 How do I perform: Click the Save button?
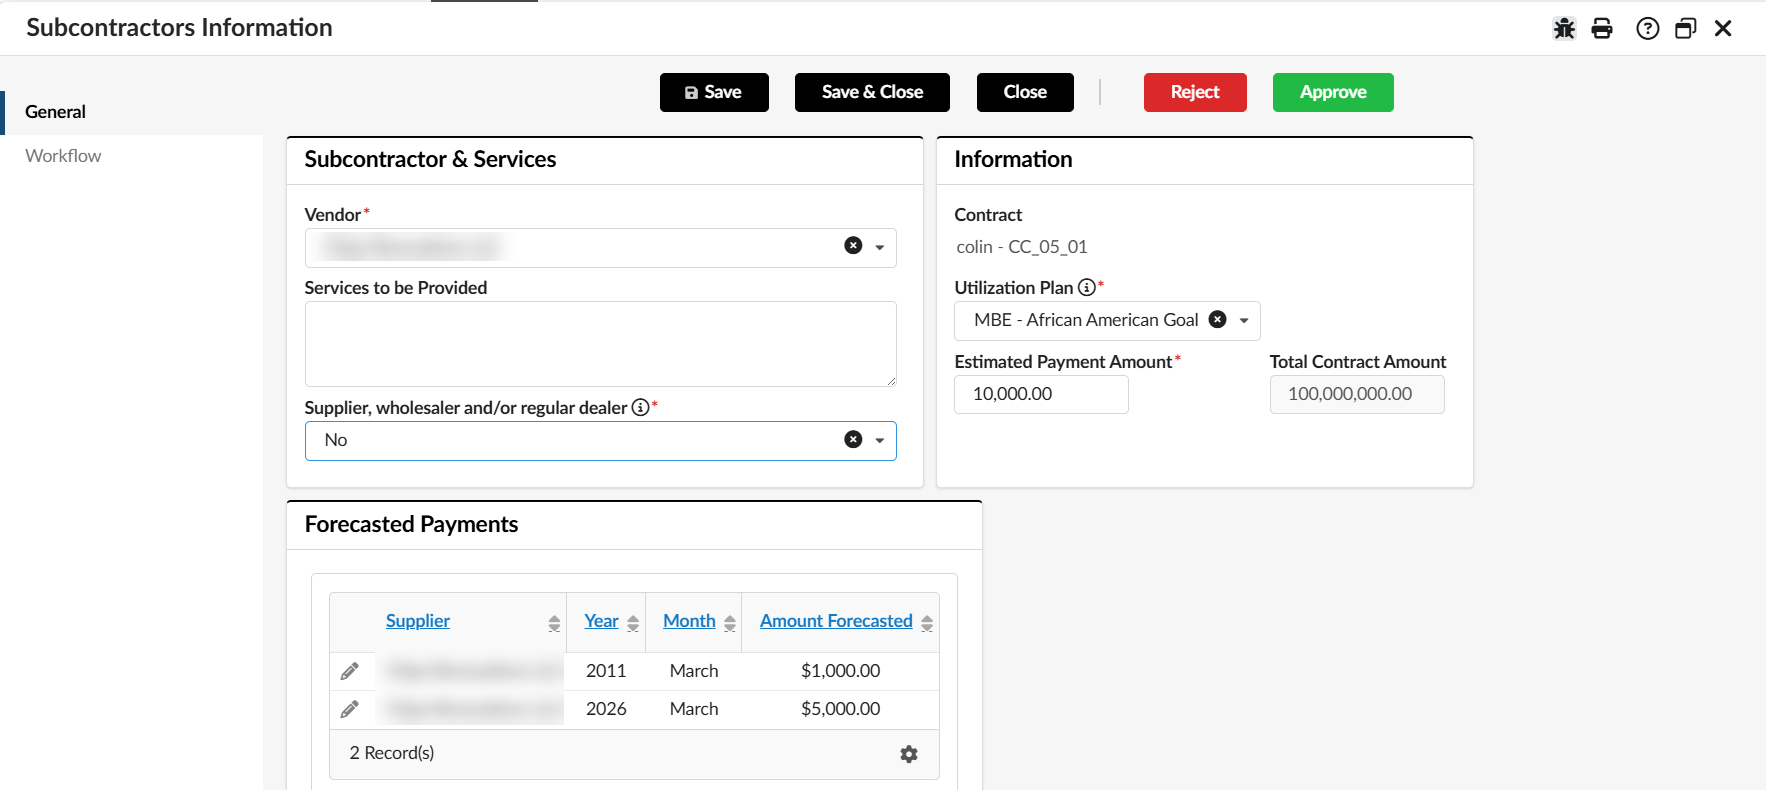714,92
